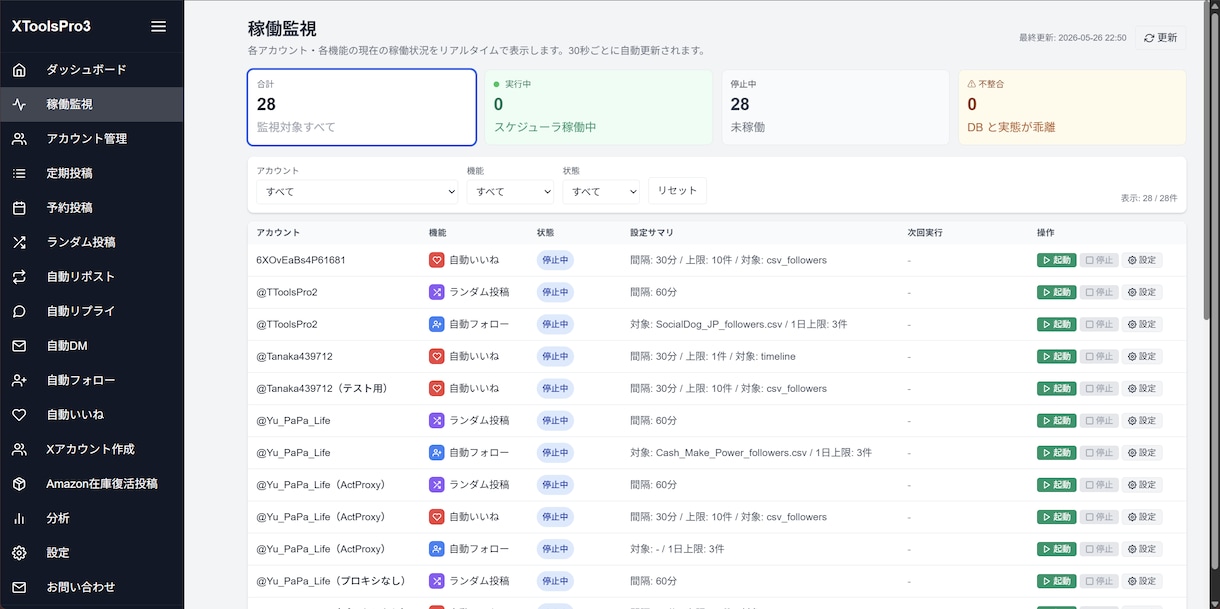Open 分析 menu item
The width and height of the screenshot is (1220, 609).
coord(91,518)
